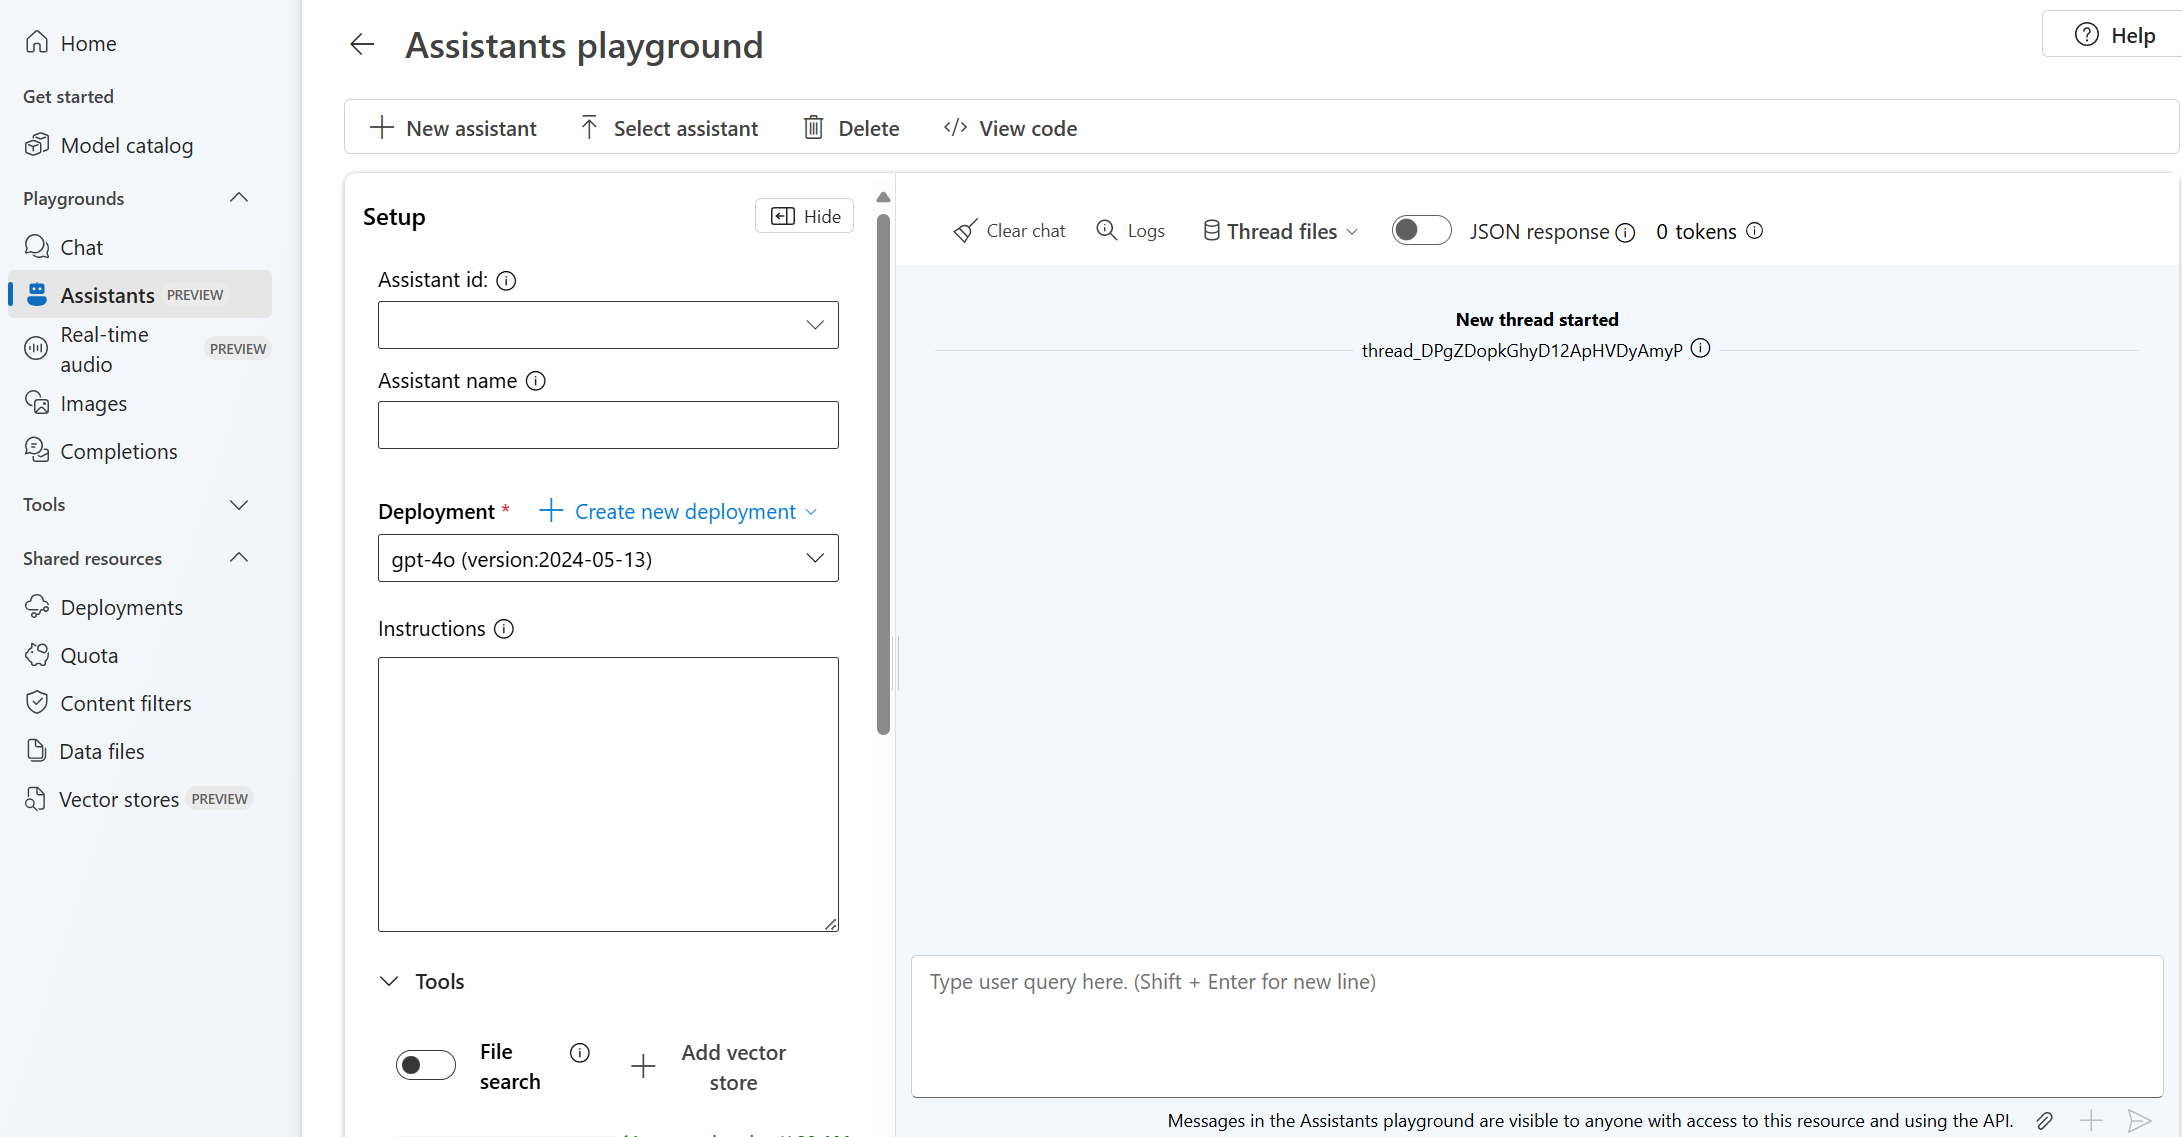Click the JSON response info icon
Screen dimensions: 2182x1137
tap(1626, 233)
